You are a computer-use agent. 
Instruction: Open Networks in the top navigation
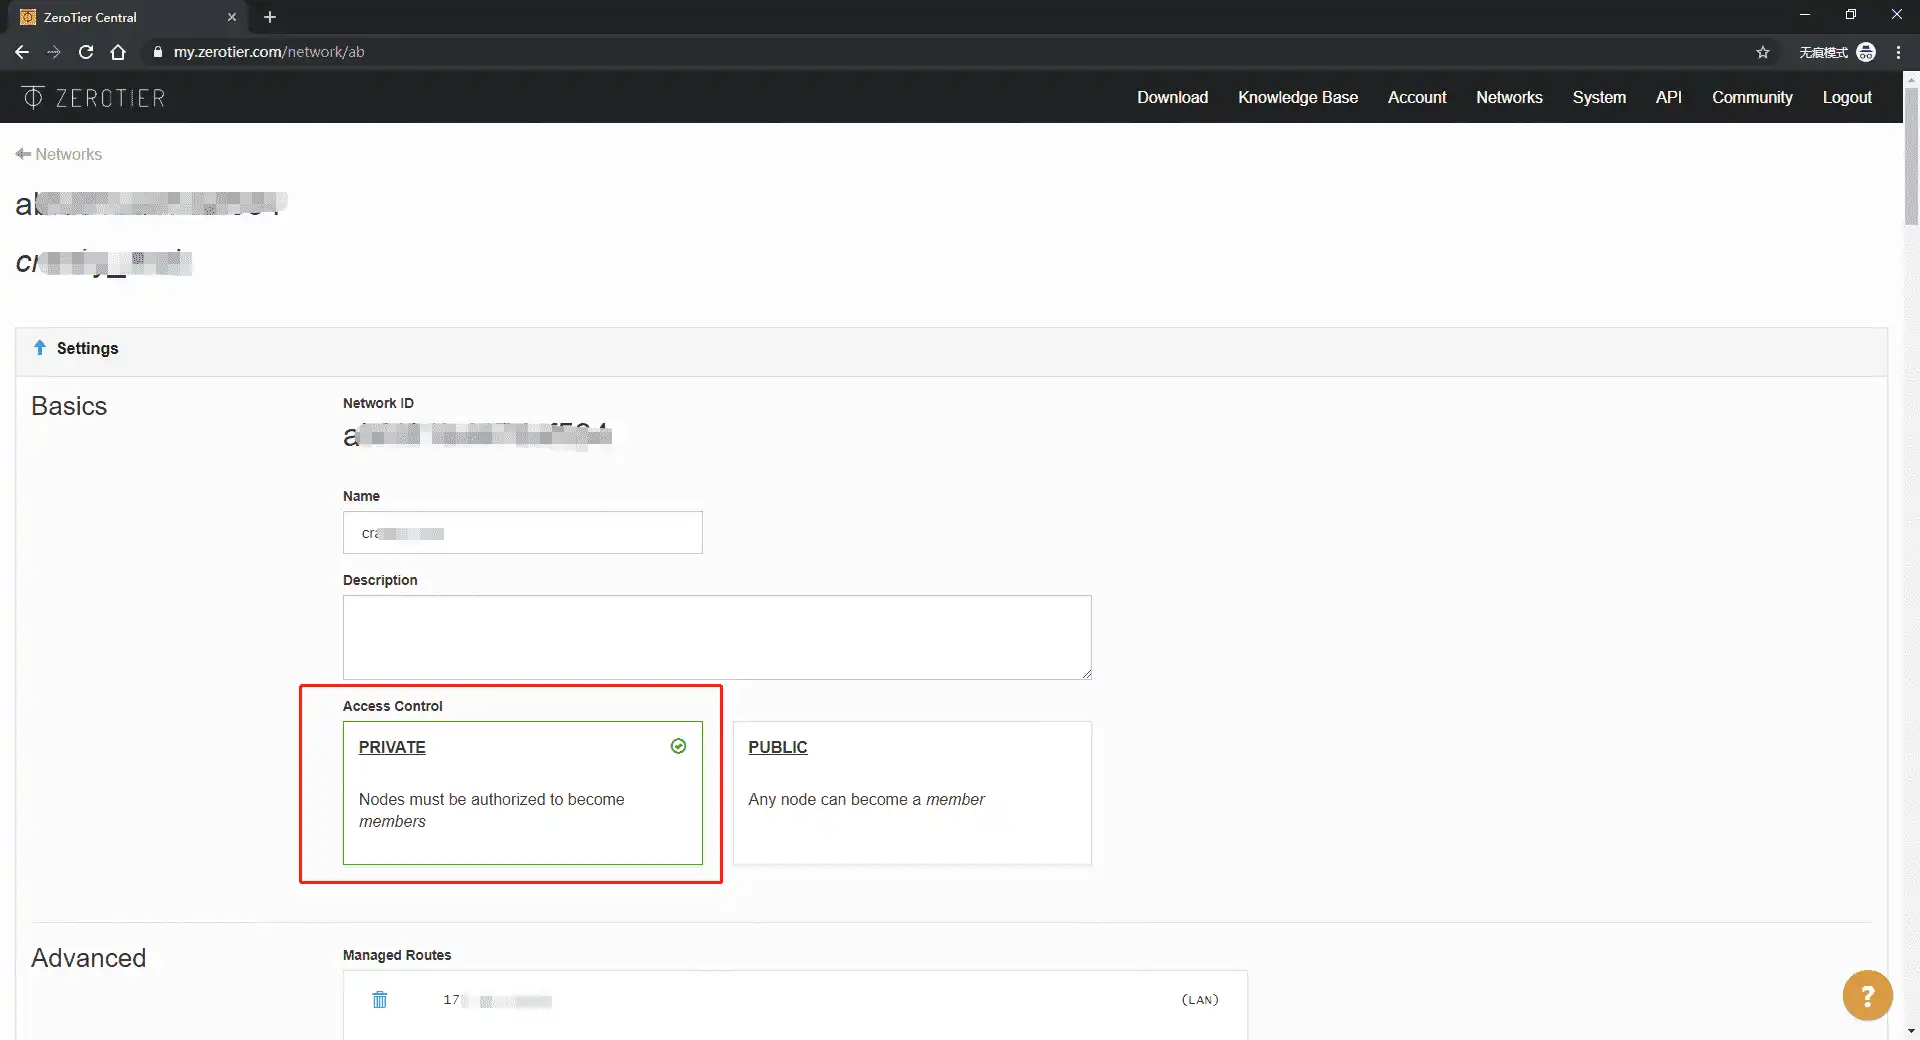pos(1509,97)
